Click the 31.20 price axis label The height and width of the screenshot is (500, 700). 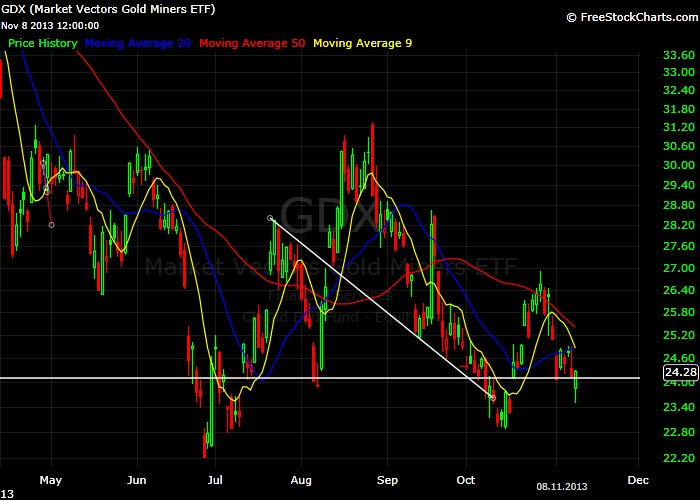679,127
